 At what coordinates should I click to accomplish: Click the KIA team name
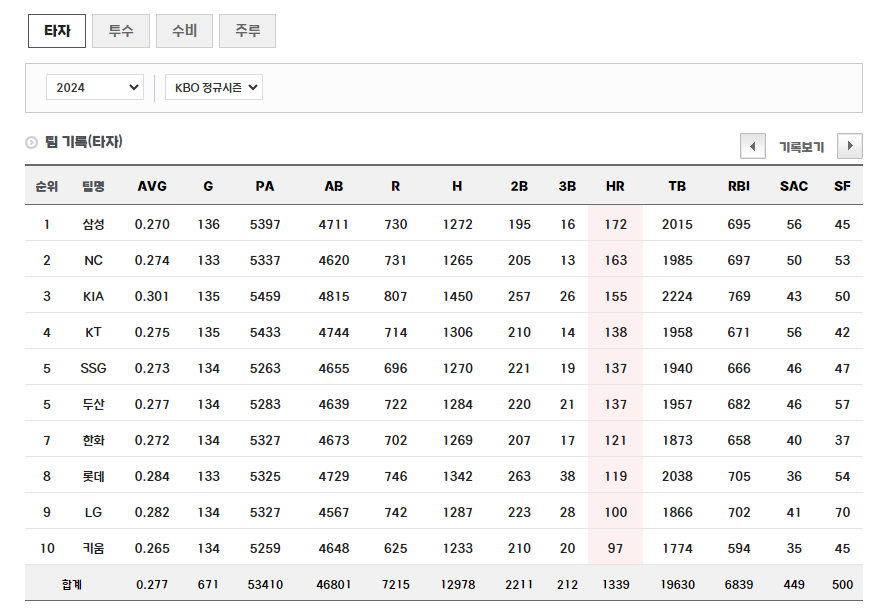click(95, 296)
